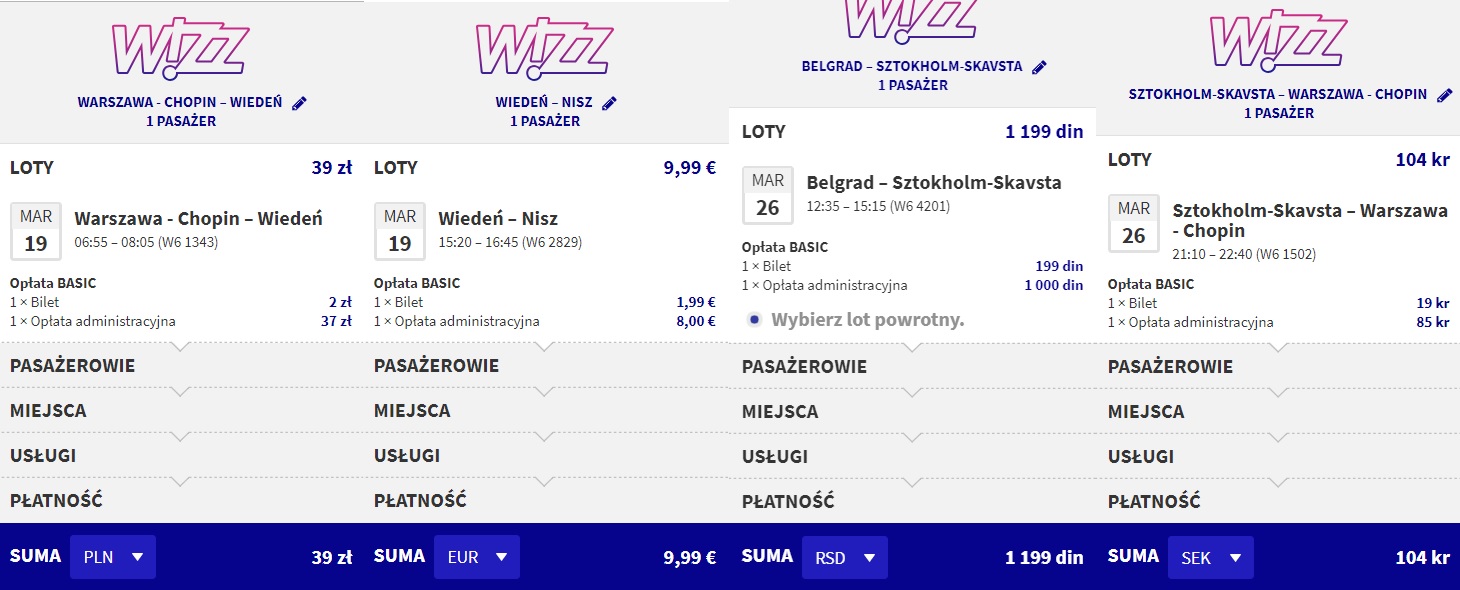Click the Wizz logo above Warszawa – Wiedeń

click(x=181, y=48)
